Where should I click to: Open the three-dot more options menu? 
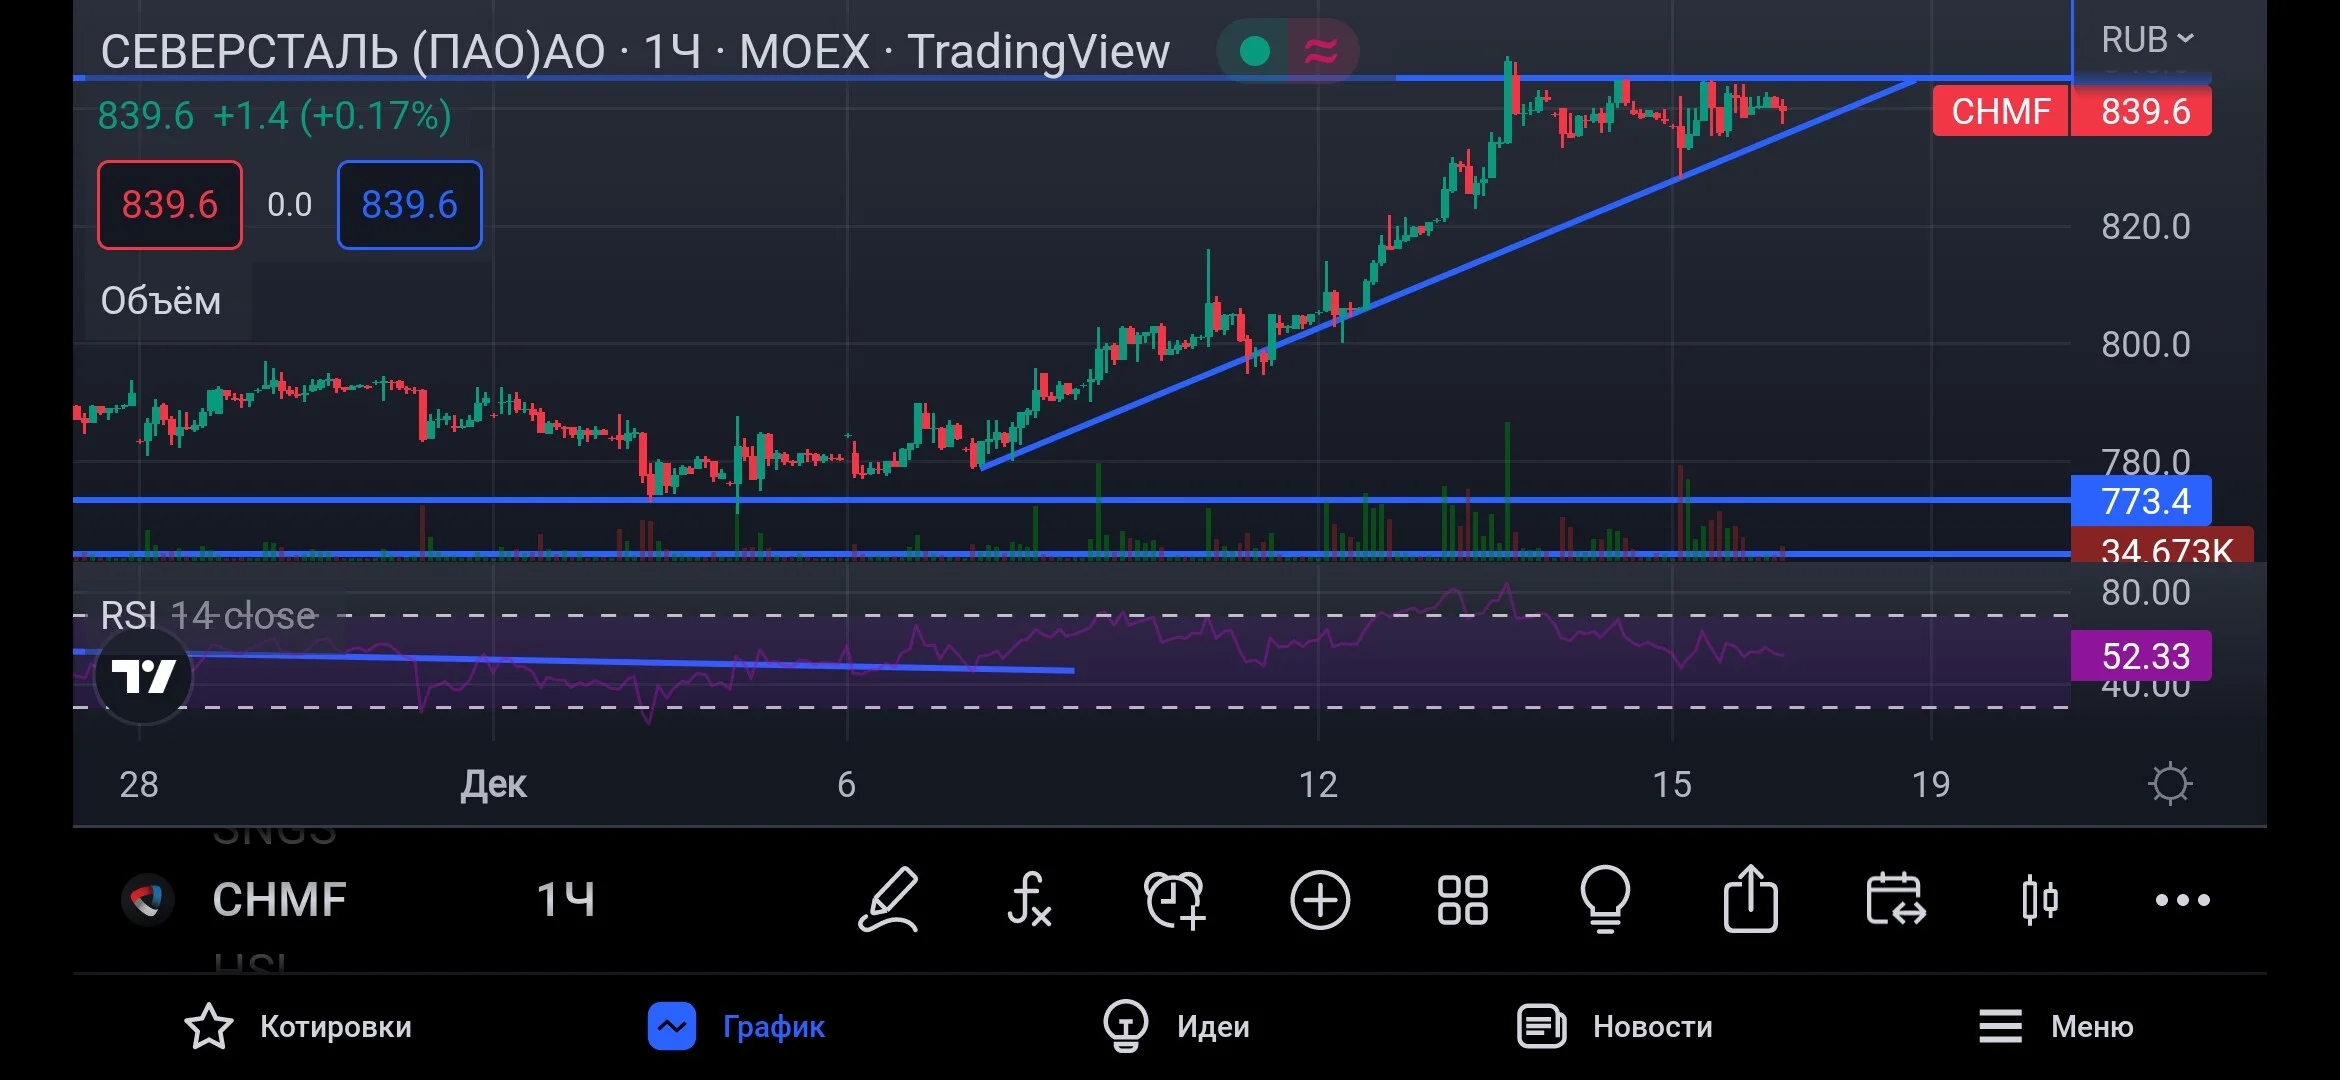tap(2183, 900)
